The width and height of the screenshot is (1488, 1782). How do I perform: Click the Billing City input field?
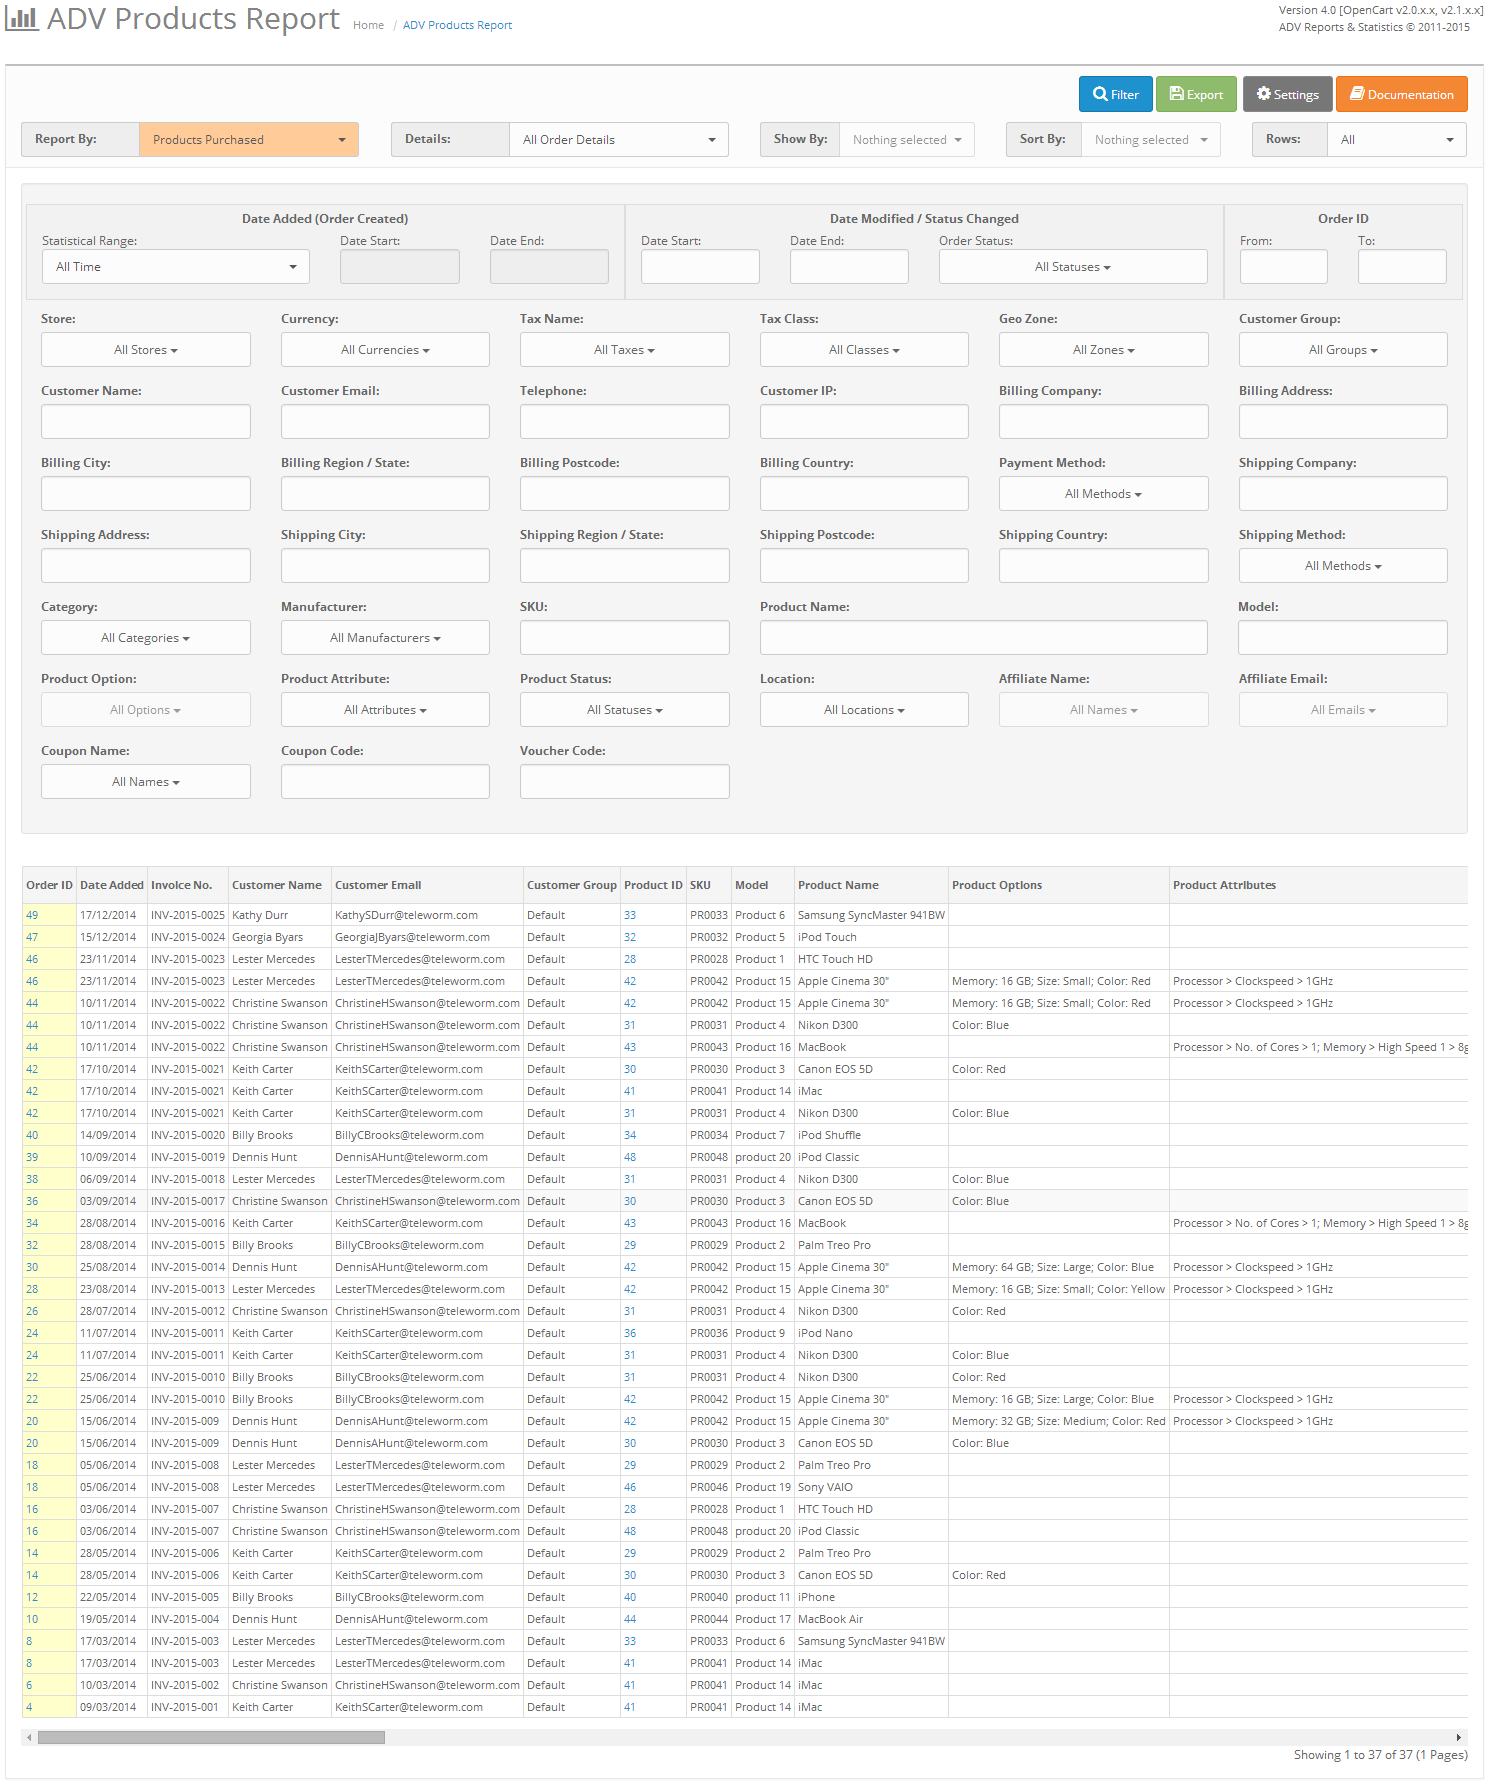point(146,494)
